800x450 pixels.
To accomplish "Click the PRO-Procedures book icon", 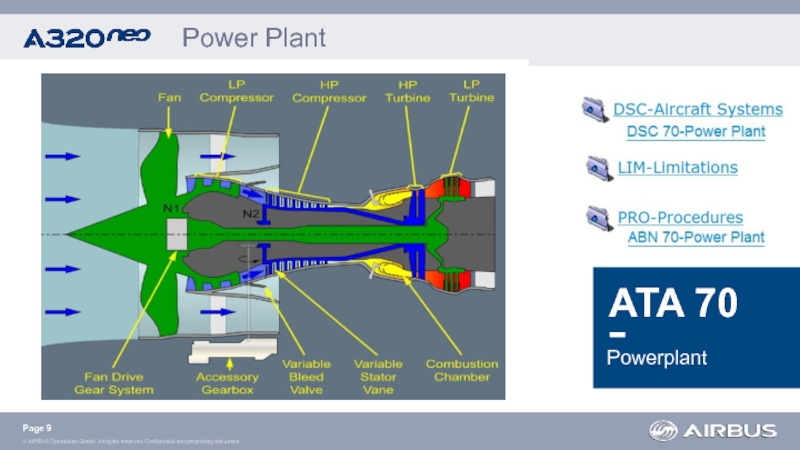I will pyautogui.click(x=599, y=217).
